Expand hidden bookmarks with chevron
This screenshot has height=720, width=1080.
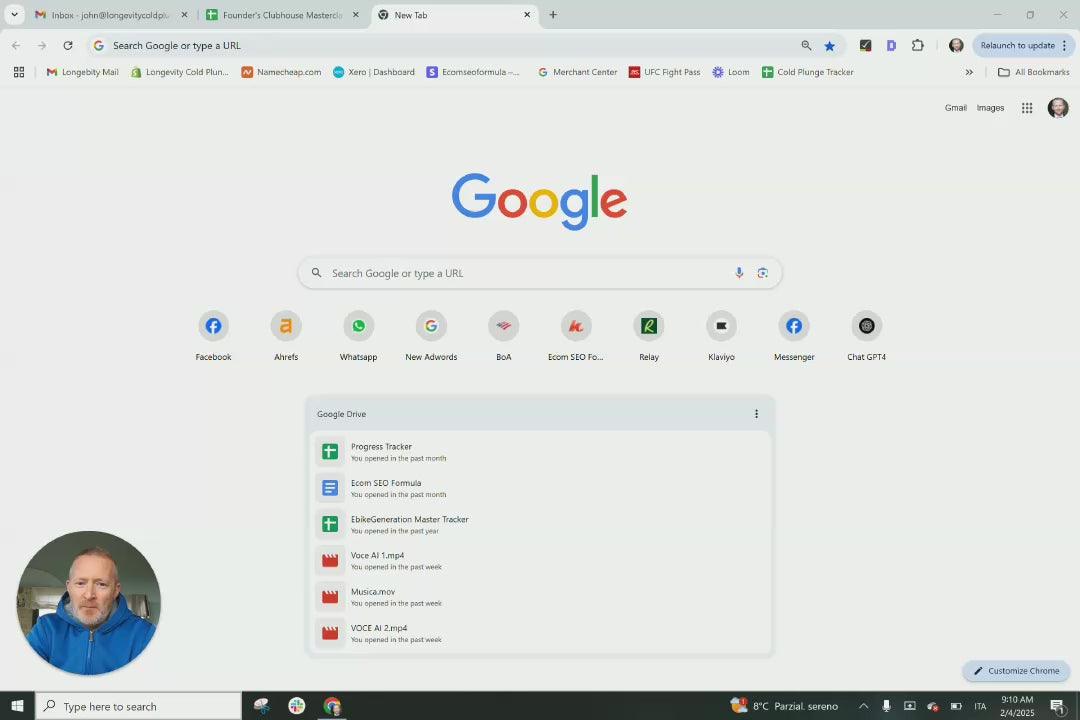click(x=968, y=72)
